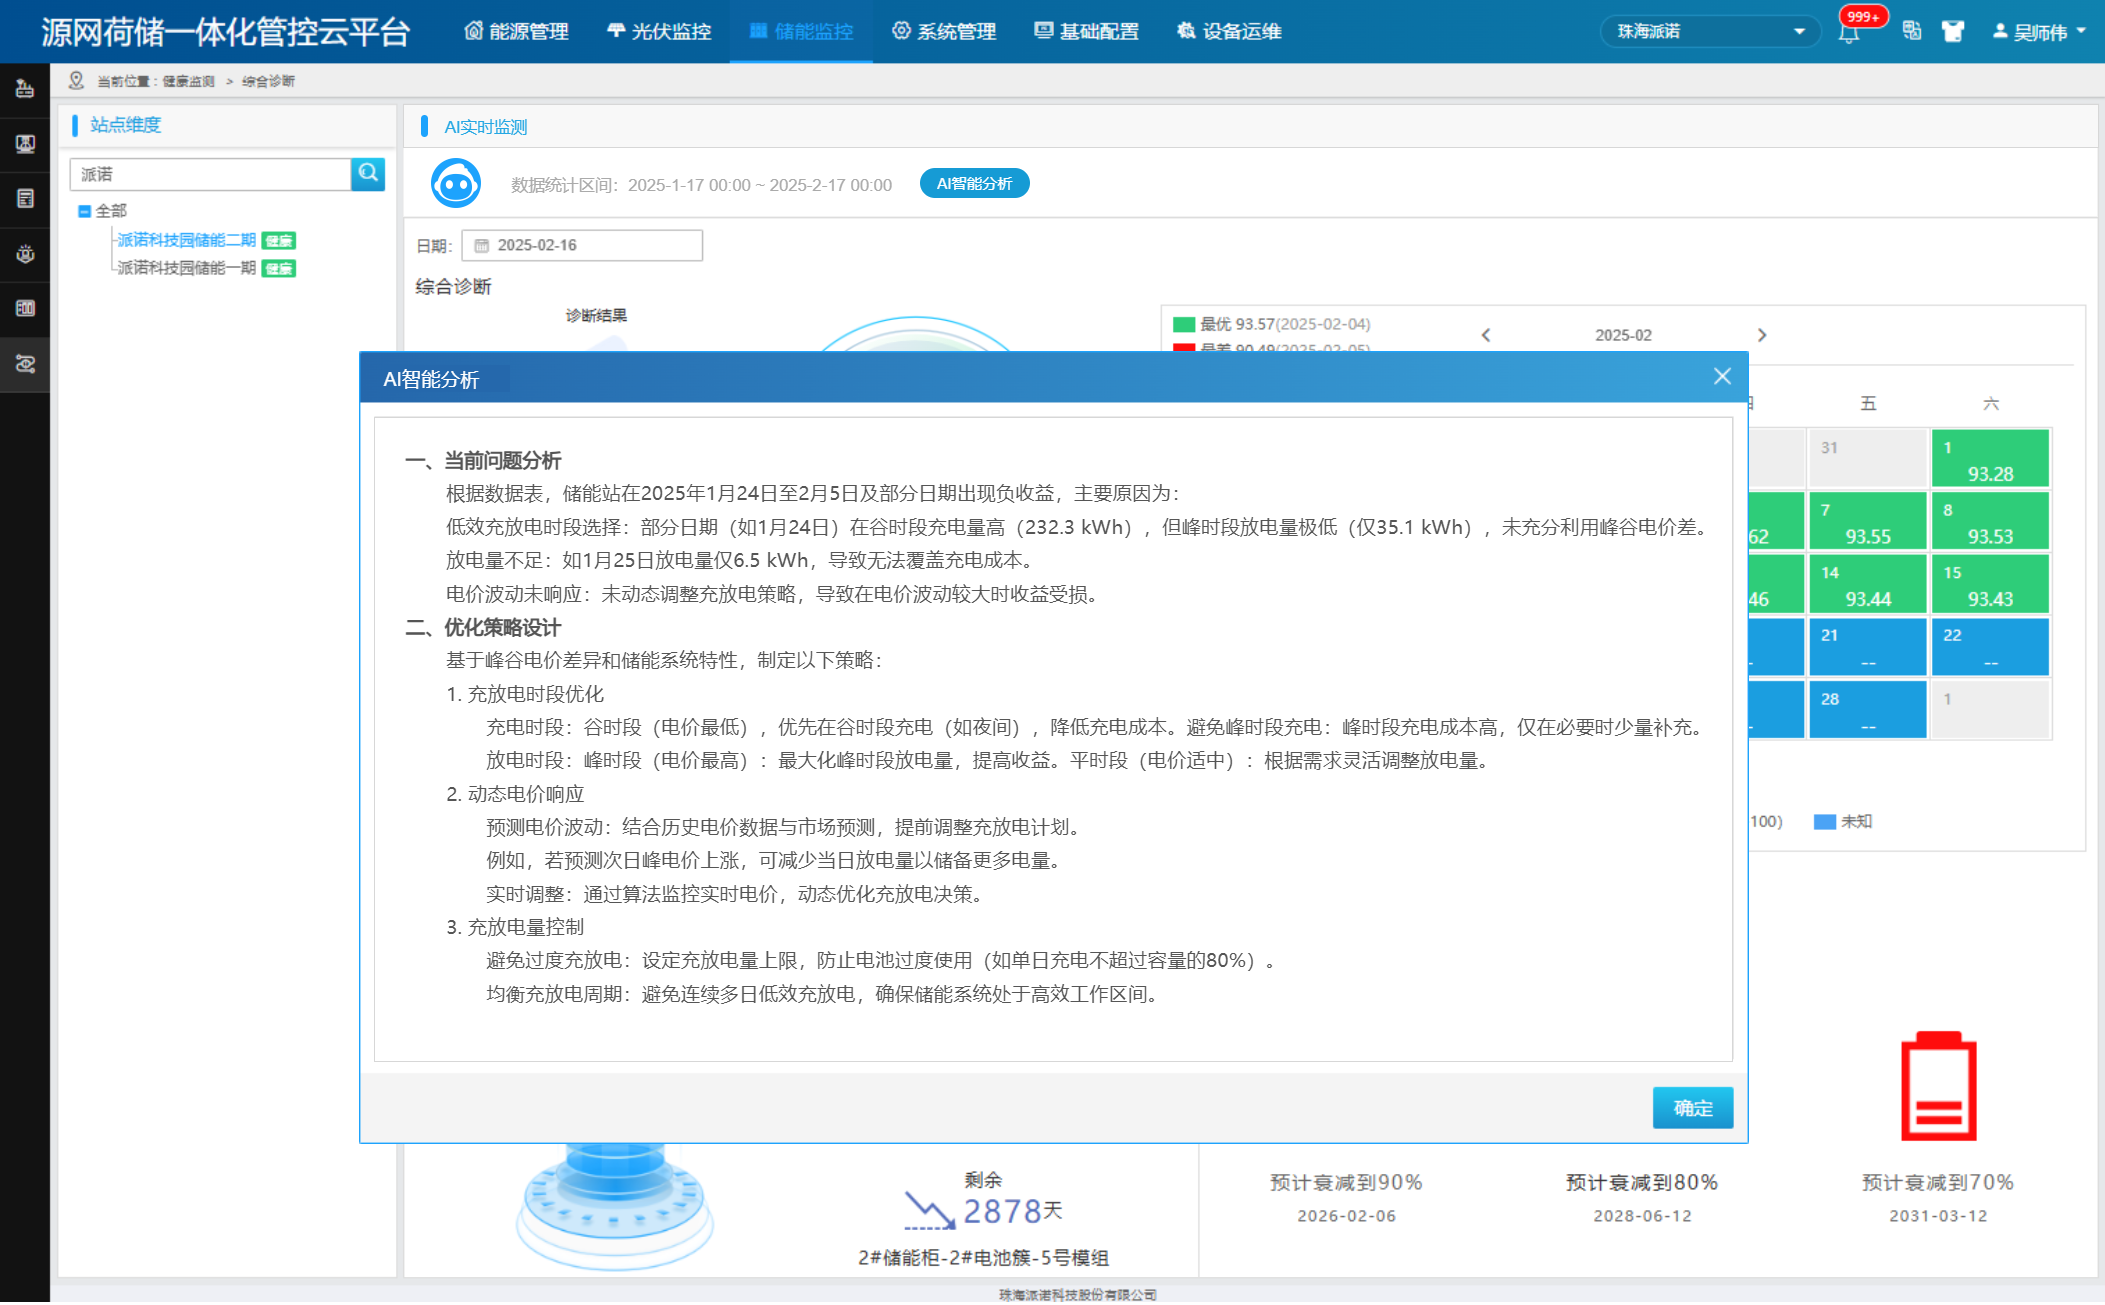Viewport: 2105px width, 1305px height.
Task: Select 派诺科技园储能二期 in the tree
Action: point(186,240)
